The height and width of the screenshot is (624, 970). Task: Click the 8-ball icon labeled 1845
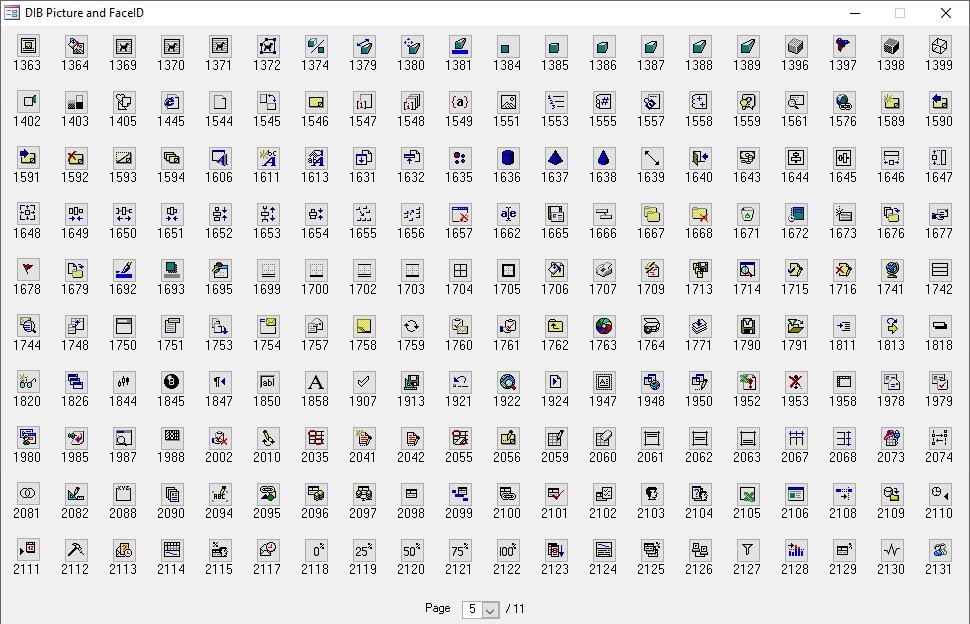pos(171,382)
